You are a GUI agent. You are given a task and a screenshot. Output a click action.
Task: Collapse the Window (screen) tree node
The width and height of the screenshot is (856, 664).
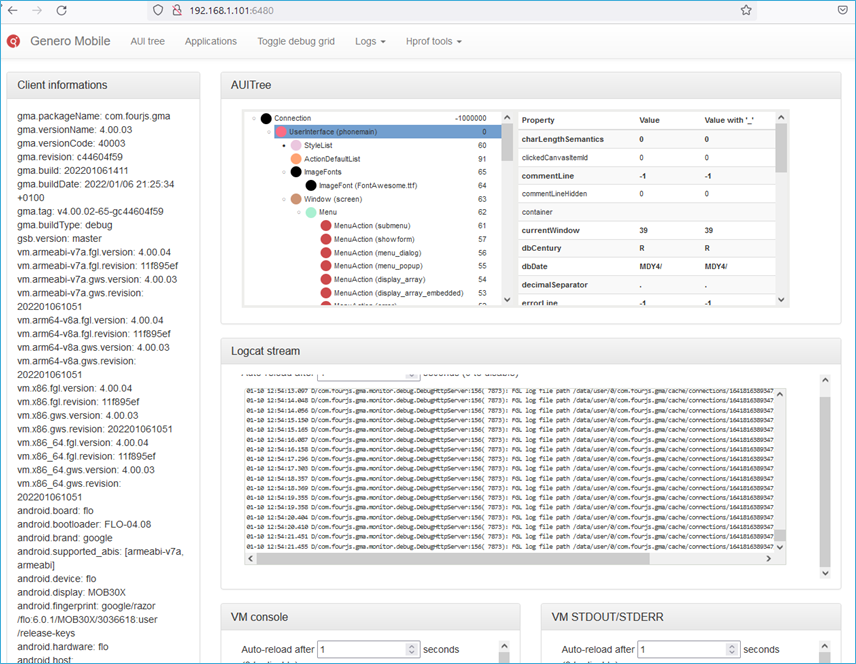(x=283, y=200)
